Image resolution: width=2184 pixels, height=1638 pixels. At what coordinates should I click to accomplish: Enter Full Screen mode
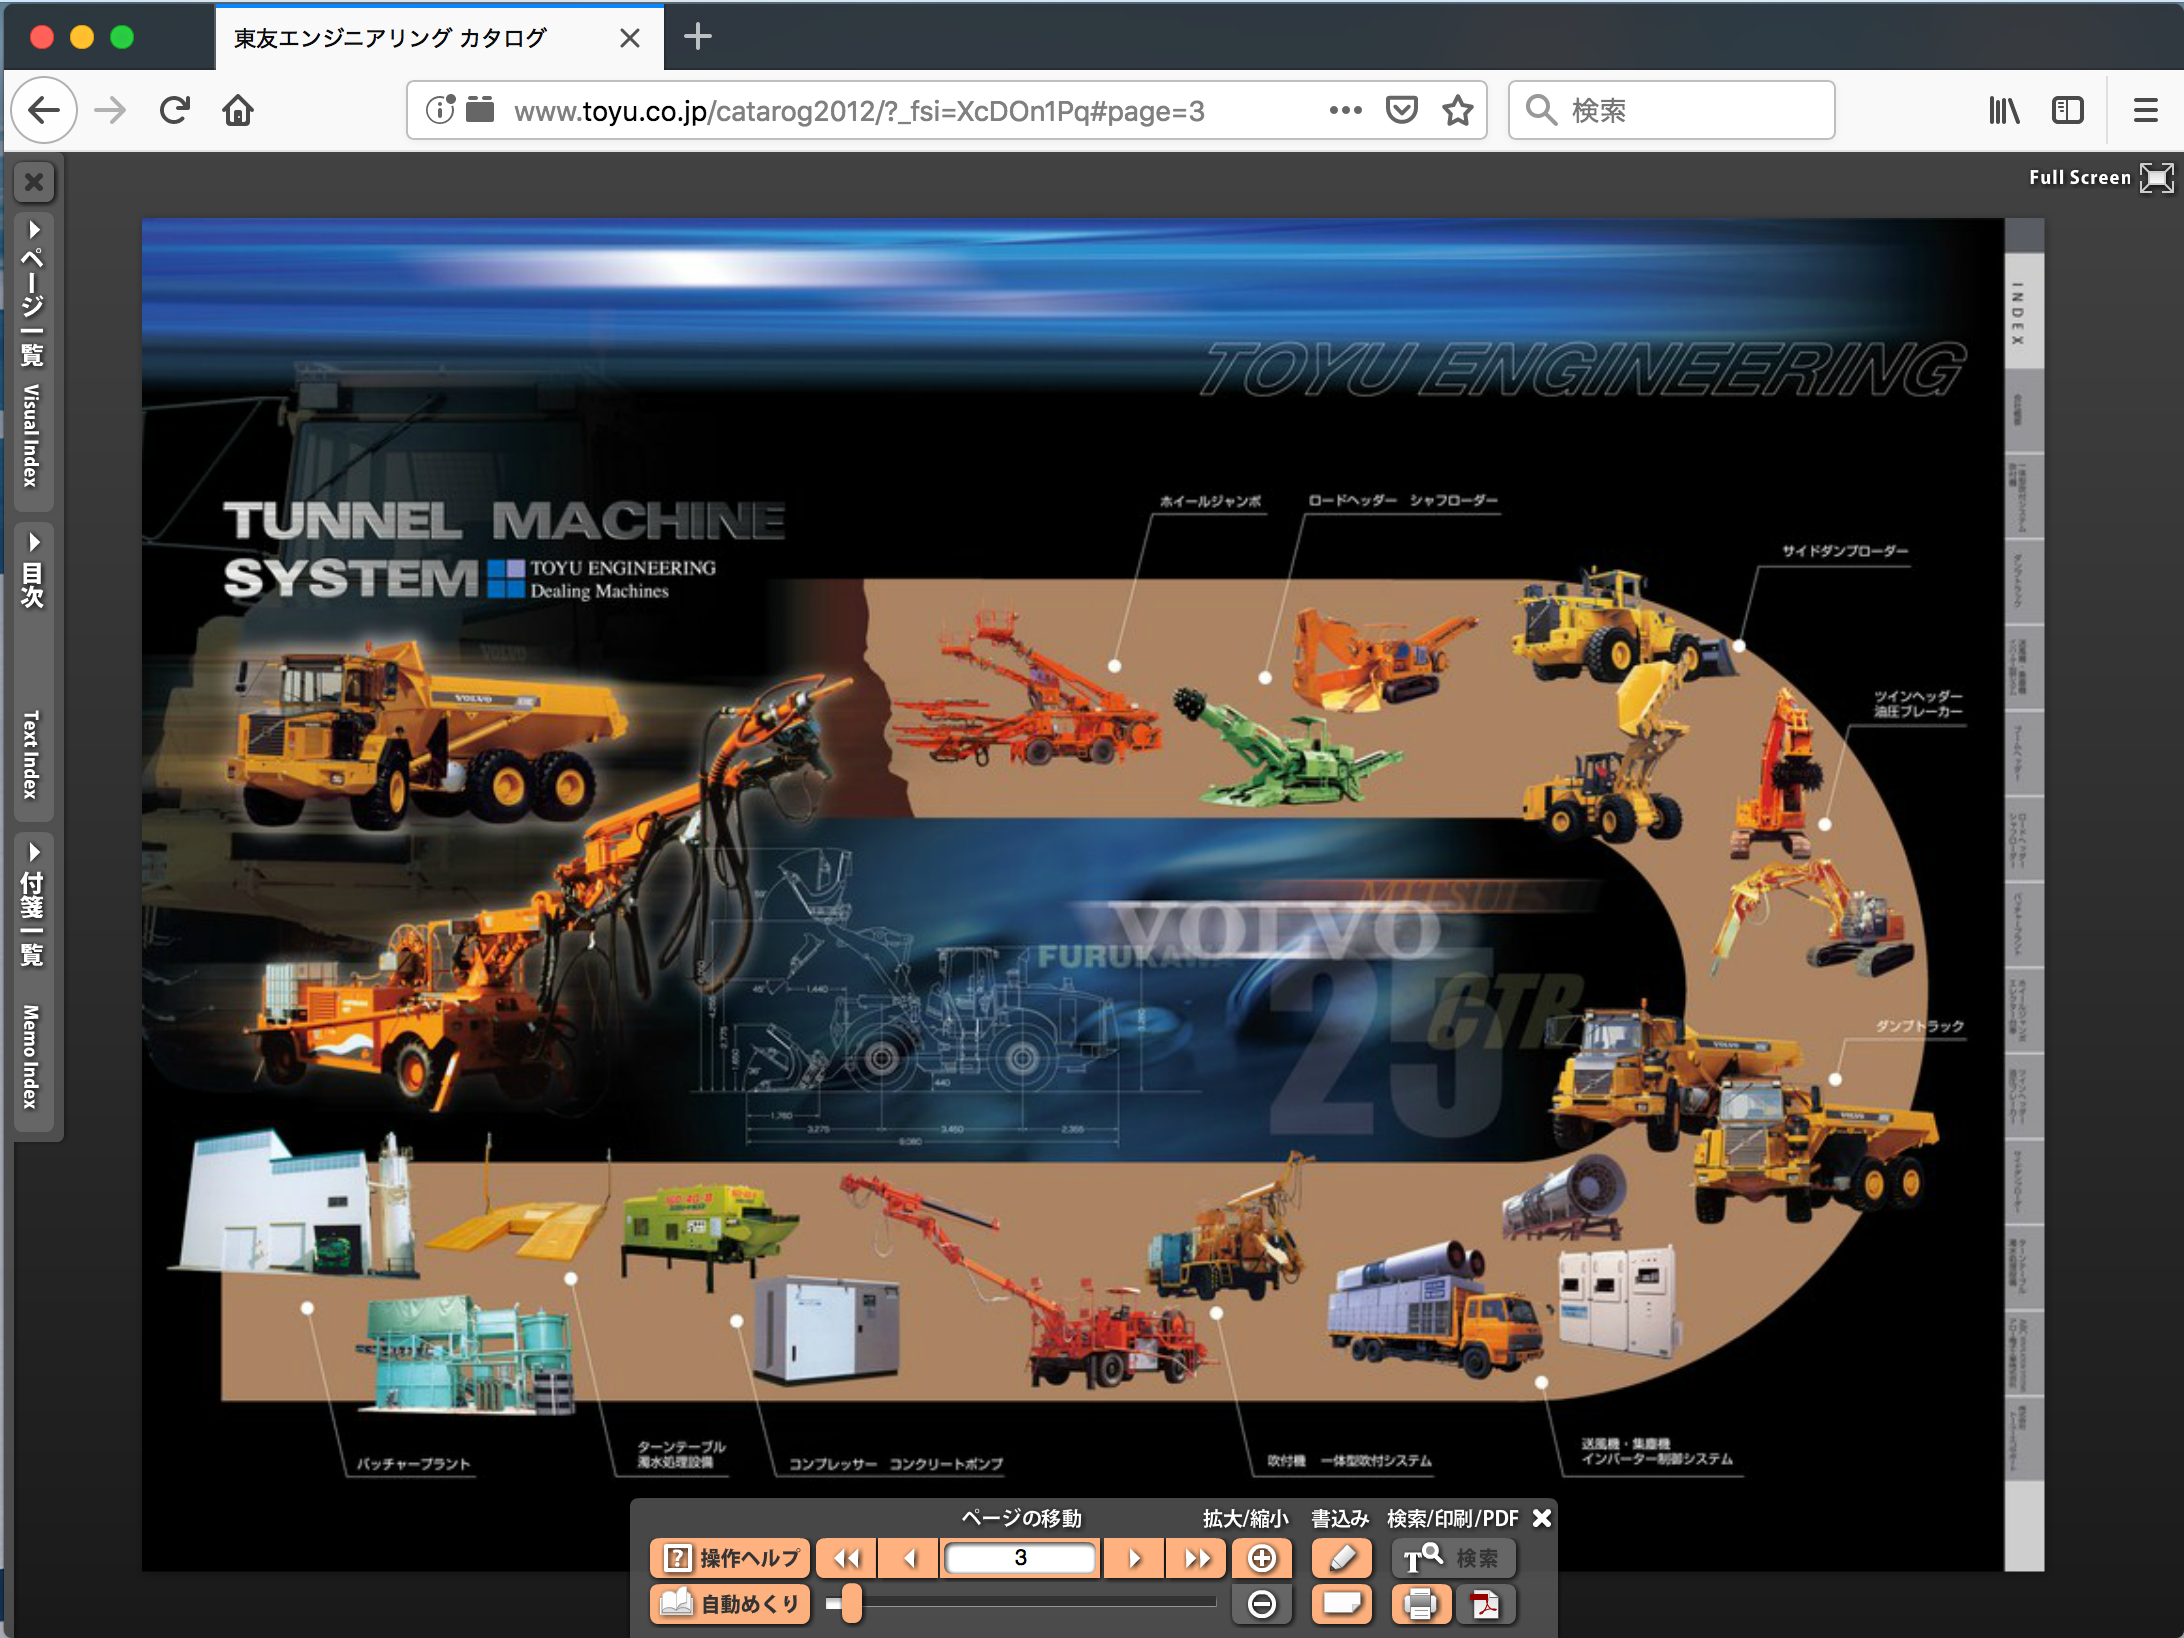(x=2100, y=177)
